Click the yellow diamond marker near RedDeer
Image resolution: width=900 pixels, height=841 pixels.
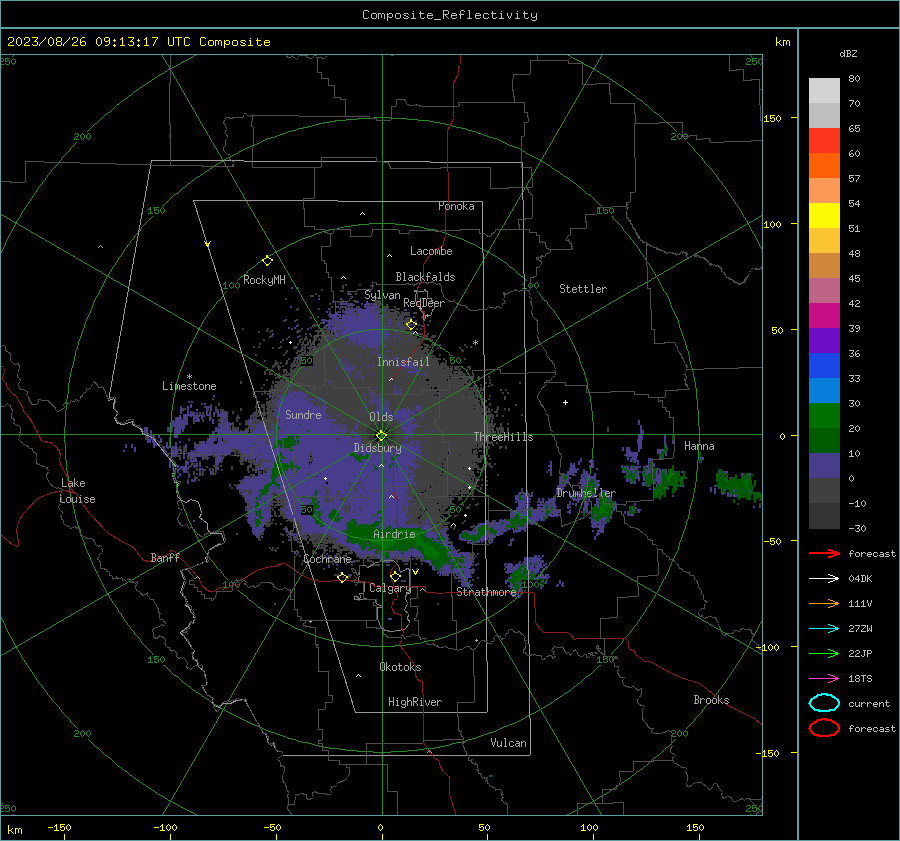(x=411, y=325)
